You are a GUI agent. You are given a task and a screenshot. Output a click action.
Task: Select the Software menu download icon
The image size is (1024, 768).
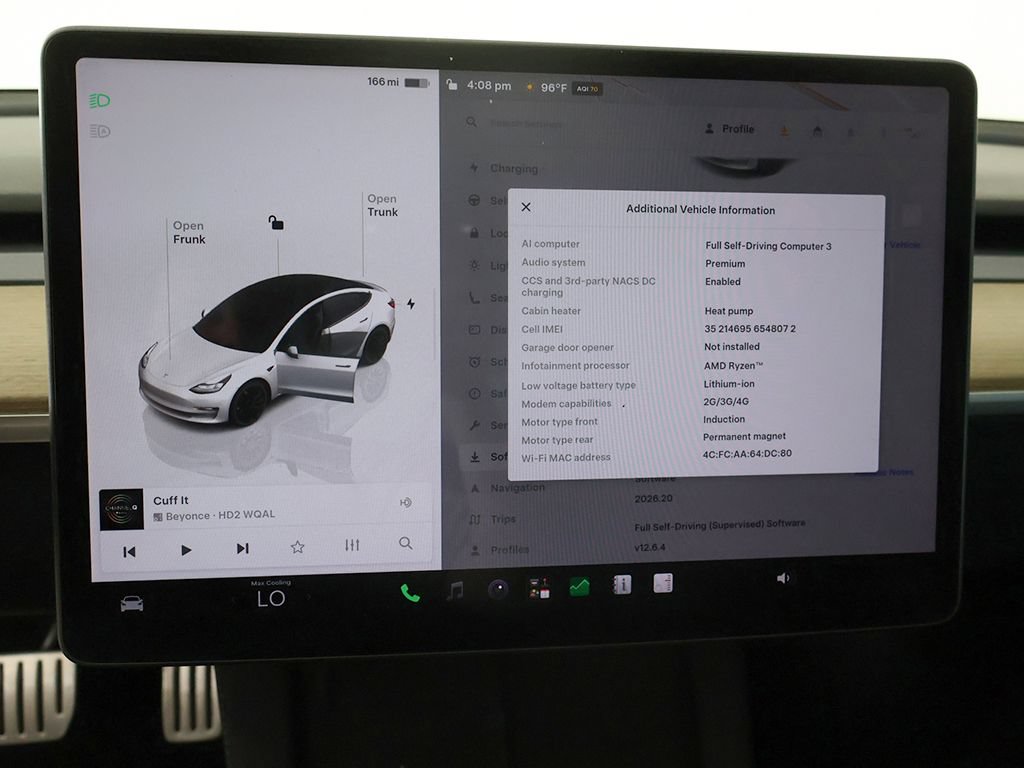click(x=475, y=457)
